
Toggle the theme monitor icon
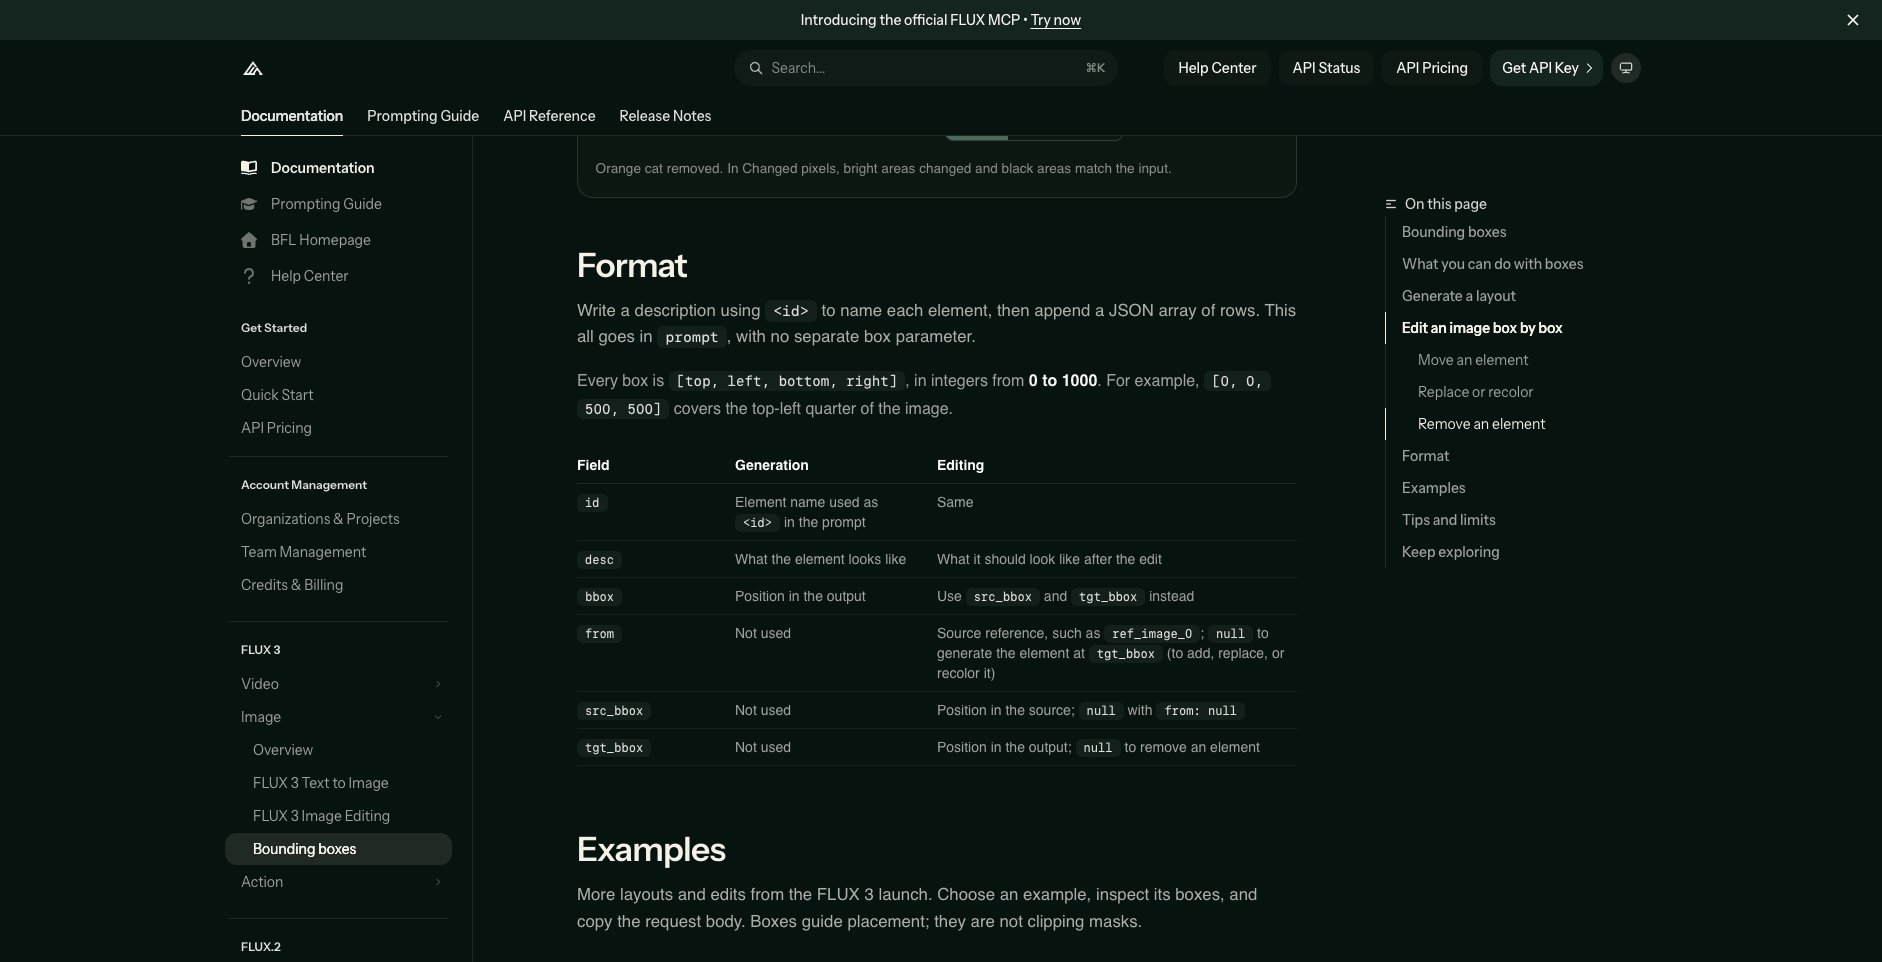[1626, 68]
